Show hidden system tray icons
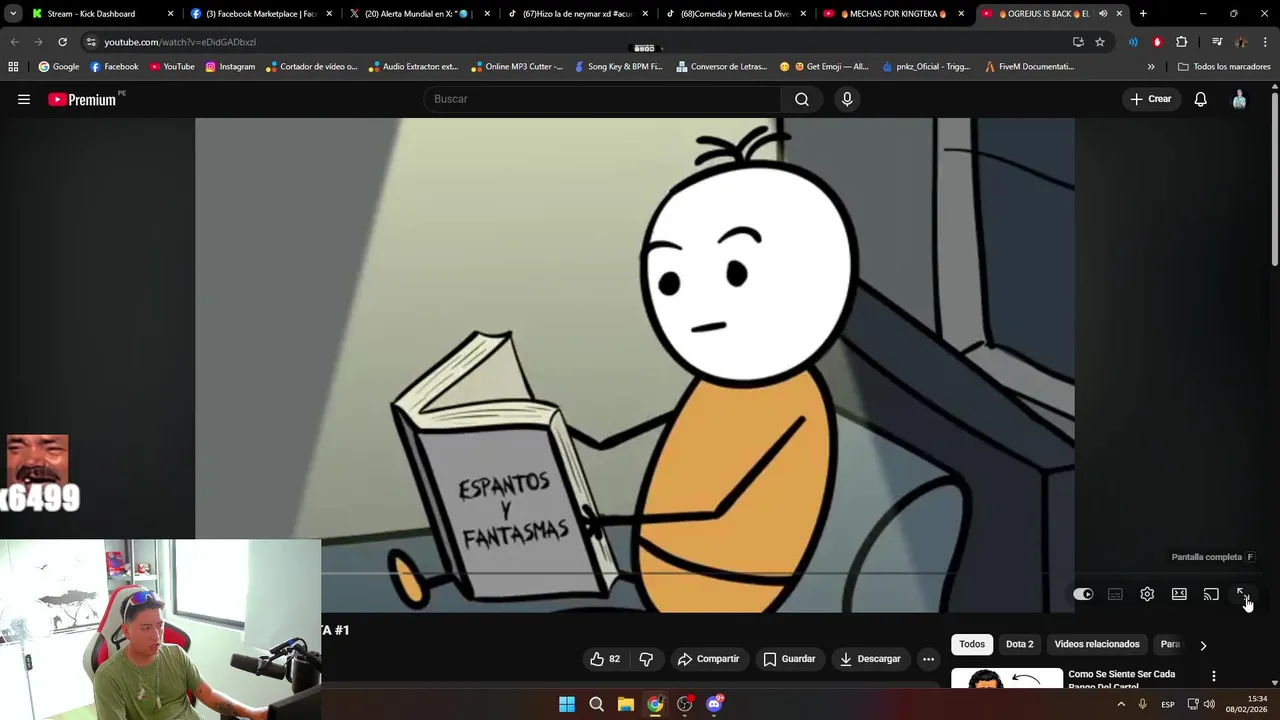 (1121, 704)
